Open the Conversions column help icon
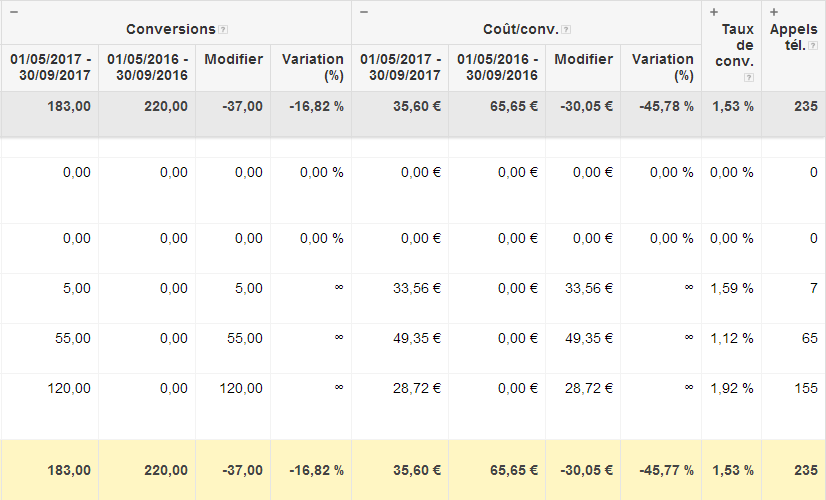Screen dimensions: 826x500 (x=223, y=30)
